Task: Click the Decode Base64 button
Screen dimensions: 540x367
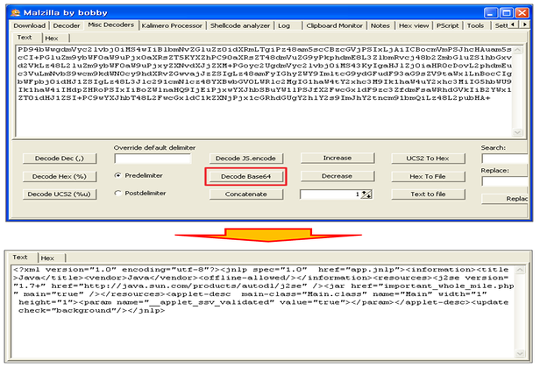Action: (x=246, y=176)
